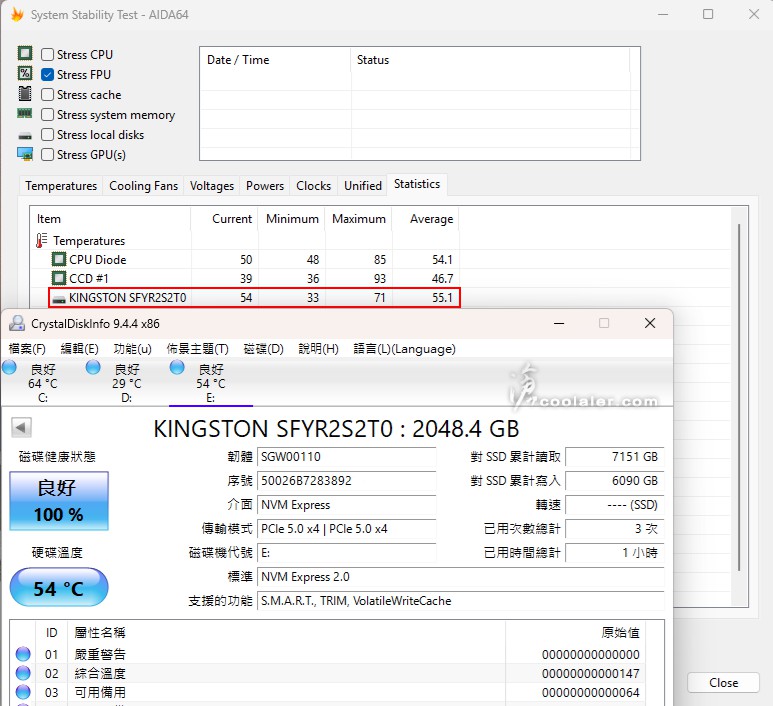Open the 編輯(E) menu
773x706 pixels.
click(79, 349)
